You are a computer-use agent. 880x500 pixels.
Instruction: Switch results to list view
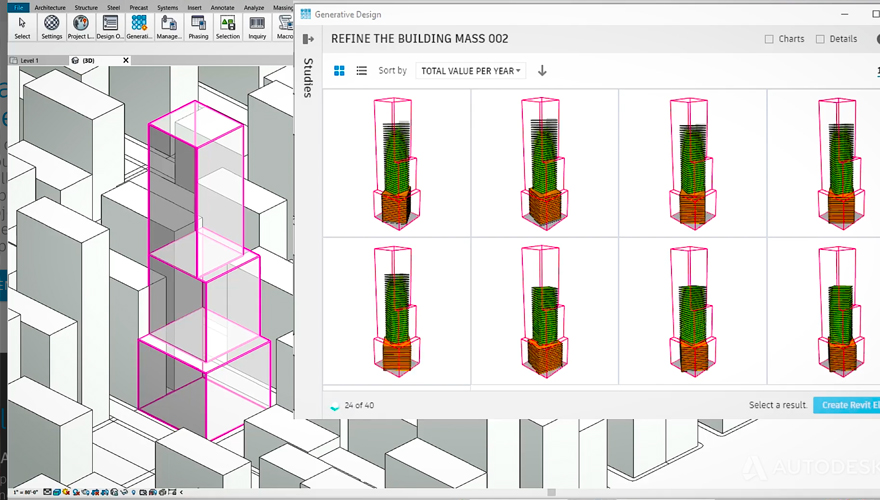click(361, 71)
